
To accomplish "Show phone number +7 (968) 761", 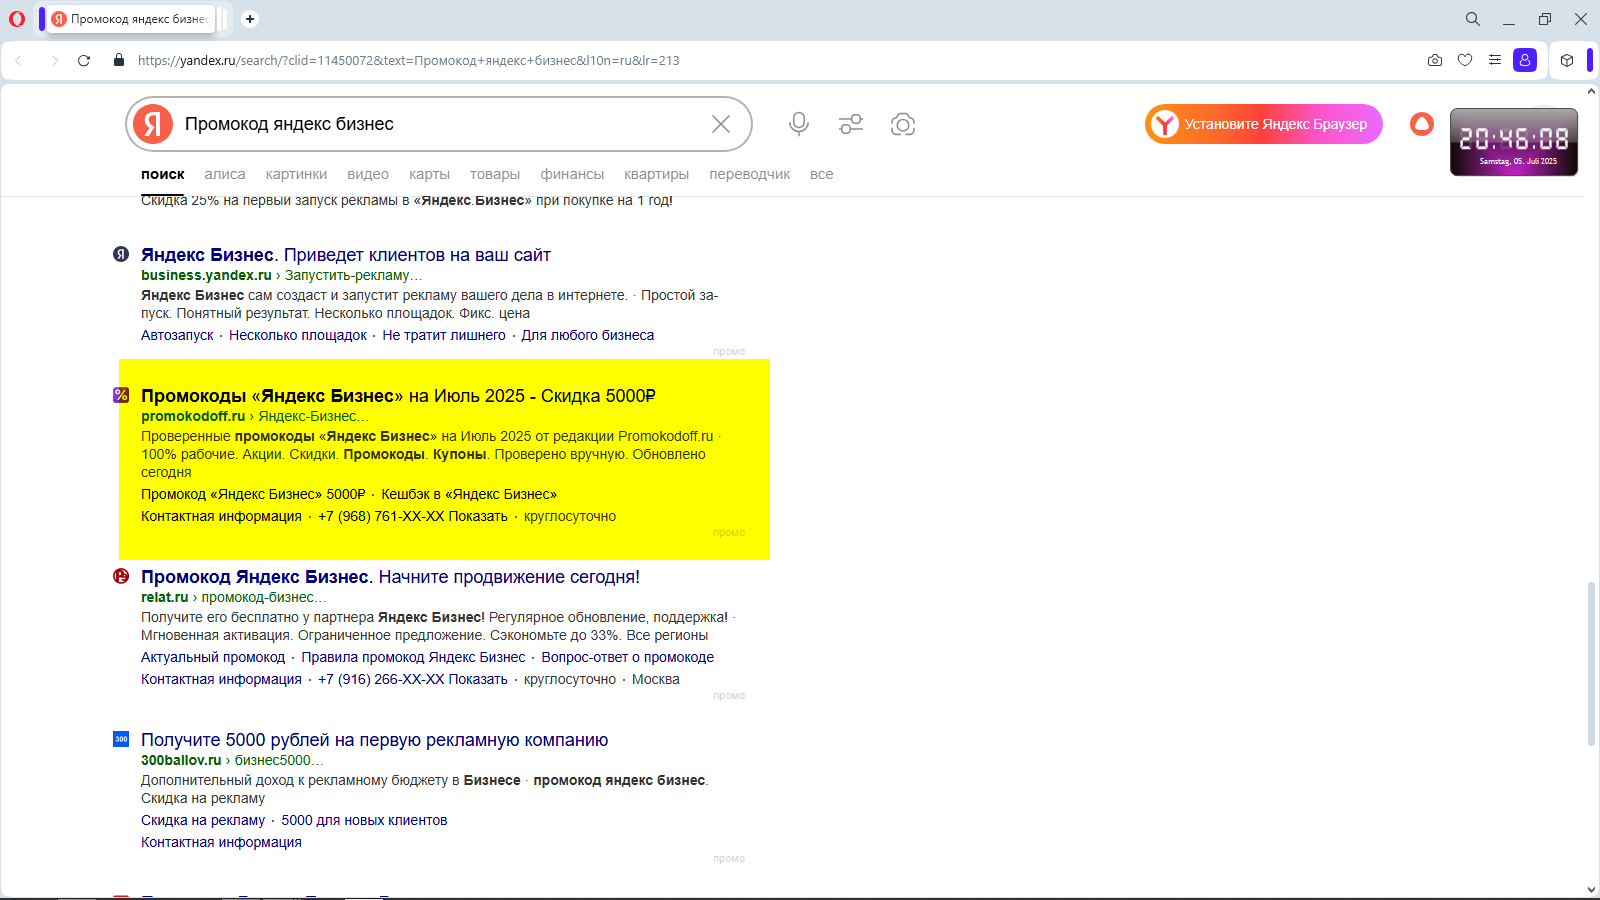I will point(413,516).
